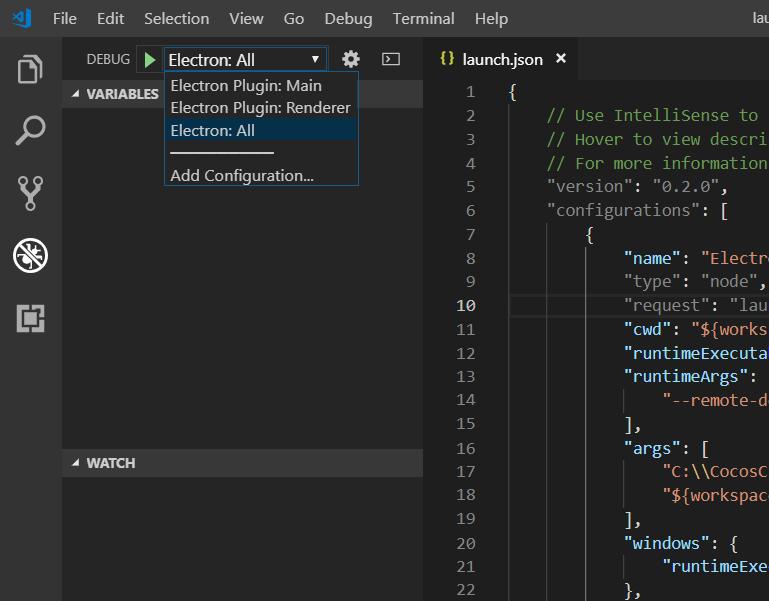Close the launch.json tab
The image size is (769, 601).
[561, 59]
